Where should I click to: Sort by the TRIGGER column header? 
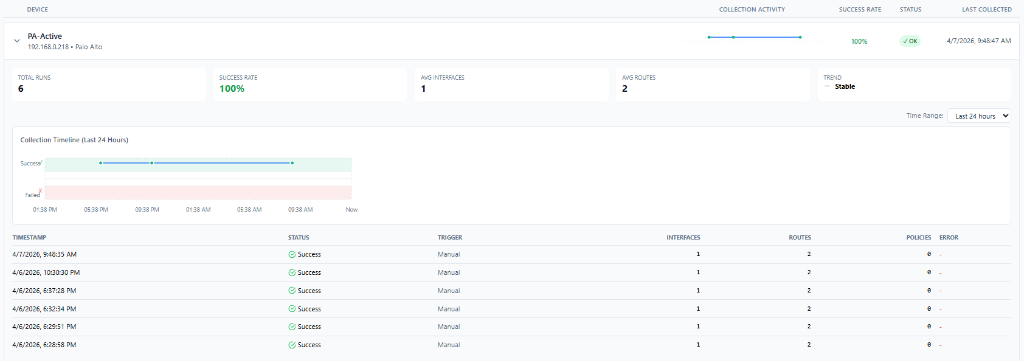(x=450, y=237)
